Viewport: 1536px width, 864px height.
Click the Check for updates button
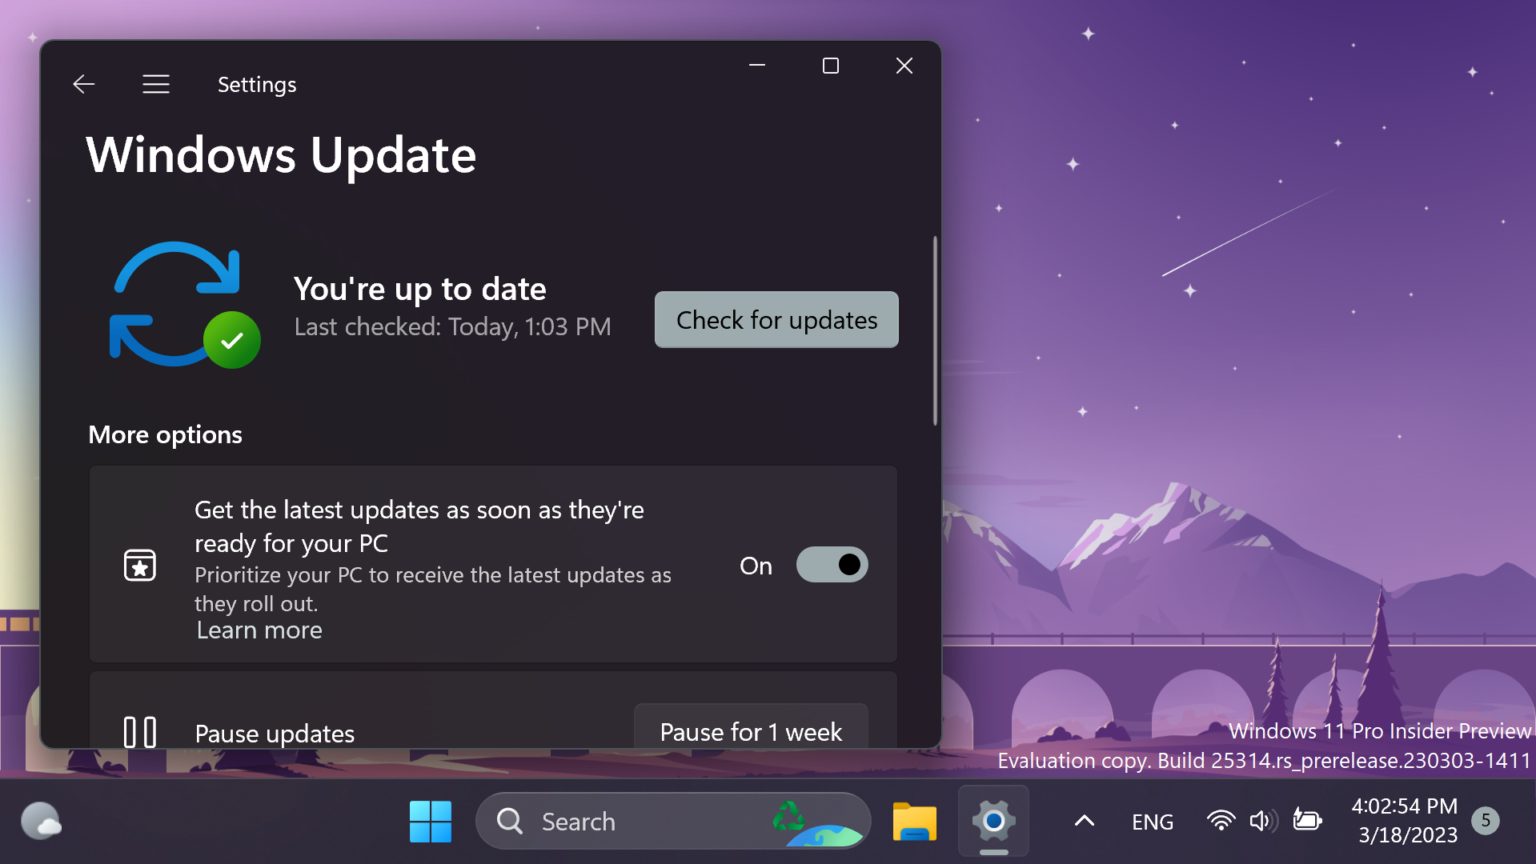(776, 320)
